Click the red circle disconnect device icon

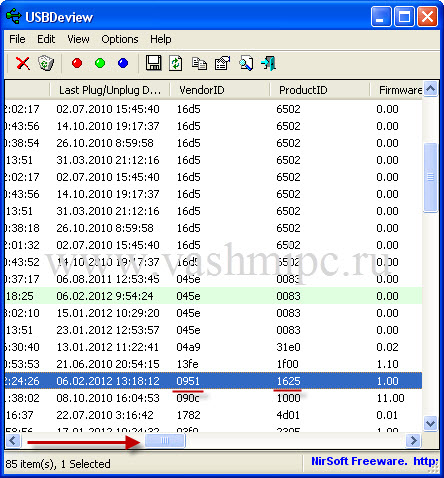tap(77, 63)
